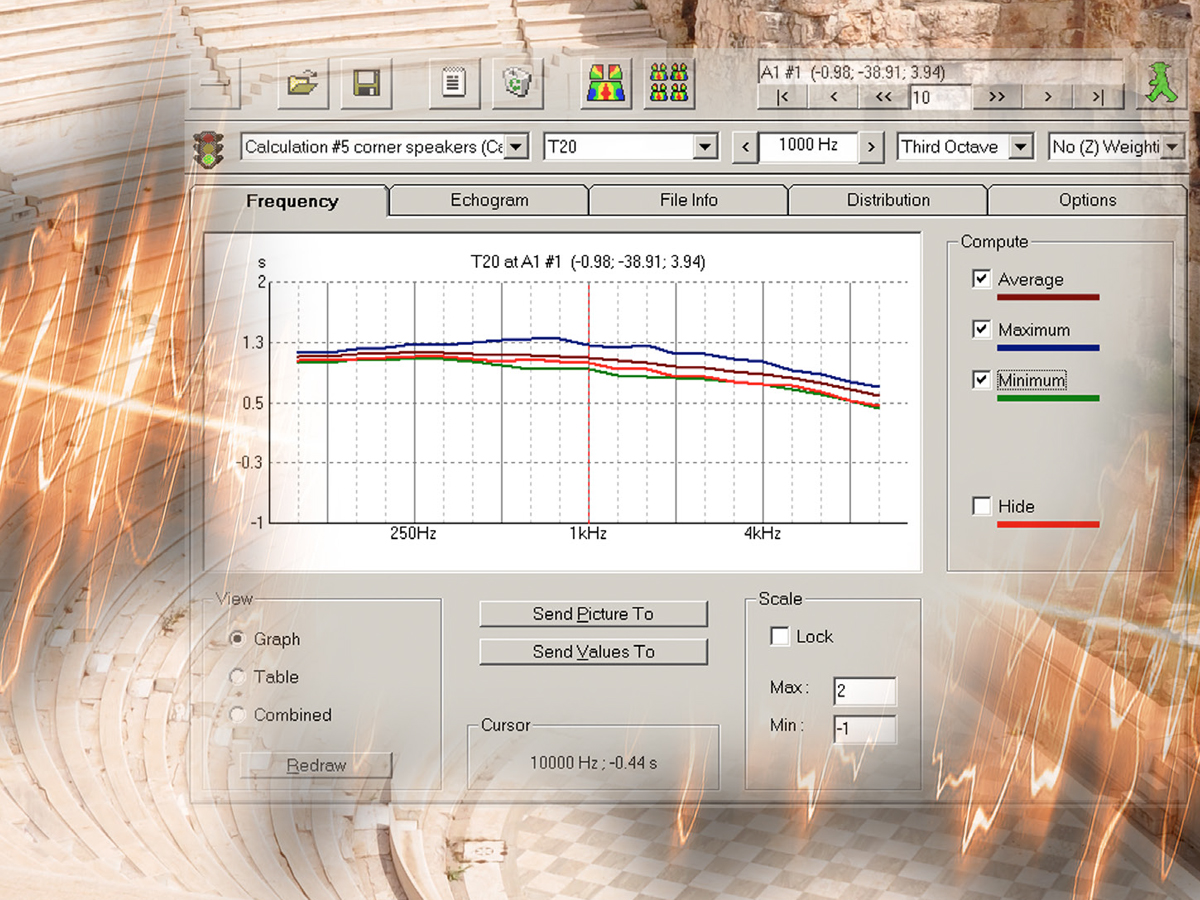
Task: Click the traffic light status icon
Action: pos(209,146)
